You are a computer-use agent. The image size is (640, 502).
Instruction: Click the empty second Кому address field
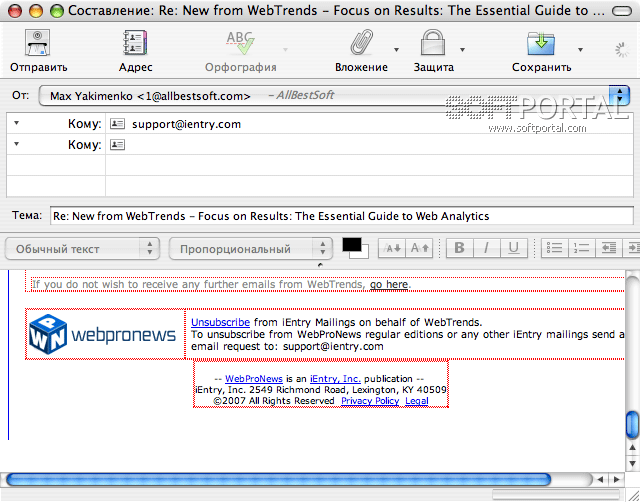[x=369, y=144]
